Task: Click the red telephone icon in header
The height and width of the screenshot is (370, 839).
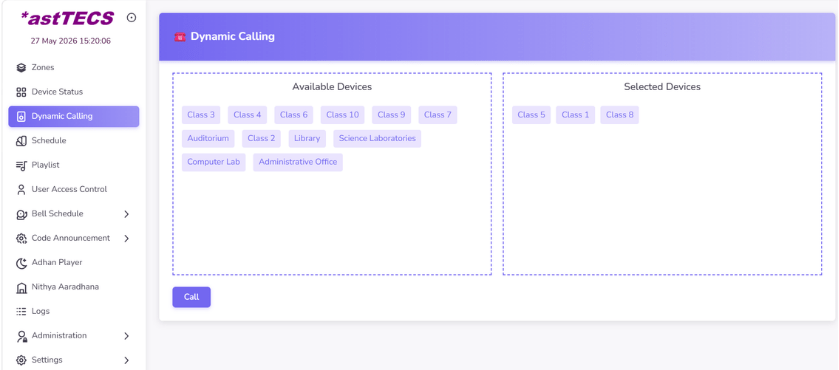Action: pyautogui.click(x=180, y=37)
